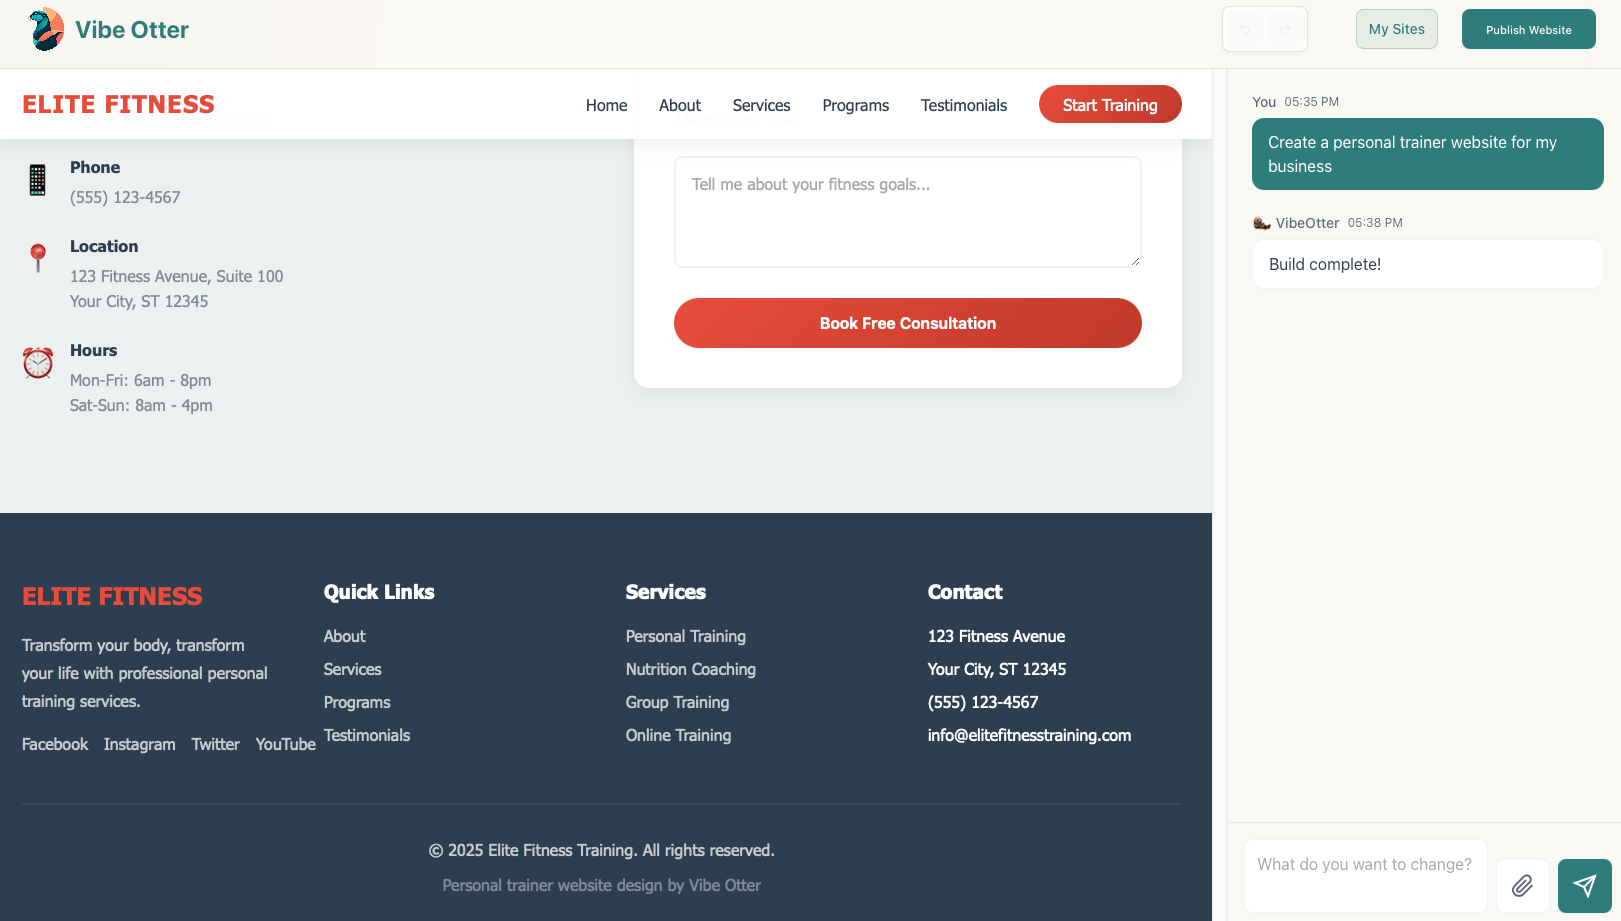The width and height of the screenshot is (1621, 921).
Task: Click the undo arrow icon
Action: pos(1244,29)
